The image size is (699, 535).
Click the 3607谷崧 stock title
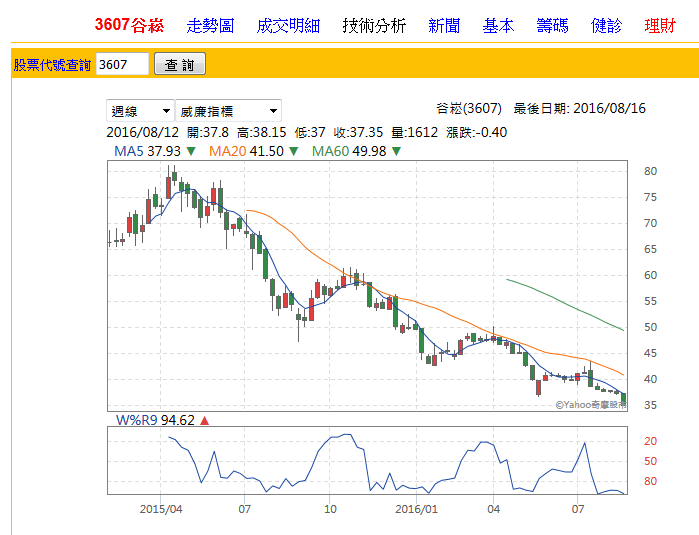tap(129, 25)
